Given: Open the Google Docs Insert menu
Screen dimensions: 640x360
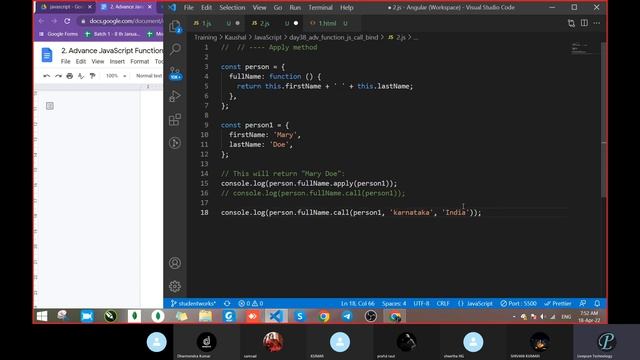Looking at the screenshot, I should coord(117,62).
